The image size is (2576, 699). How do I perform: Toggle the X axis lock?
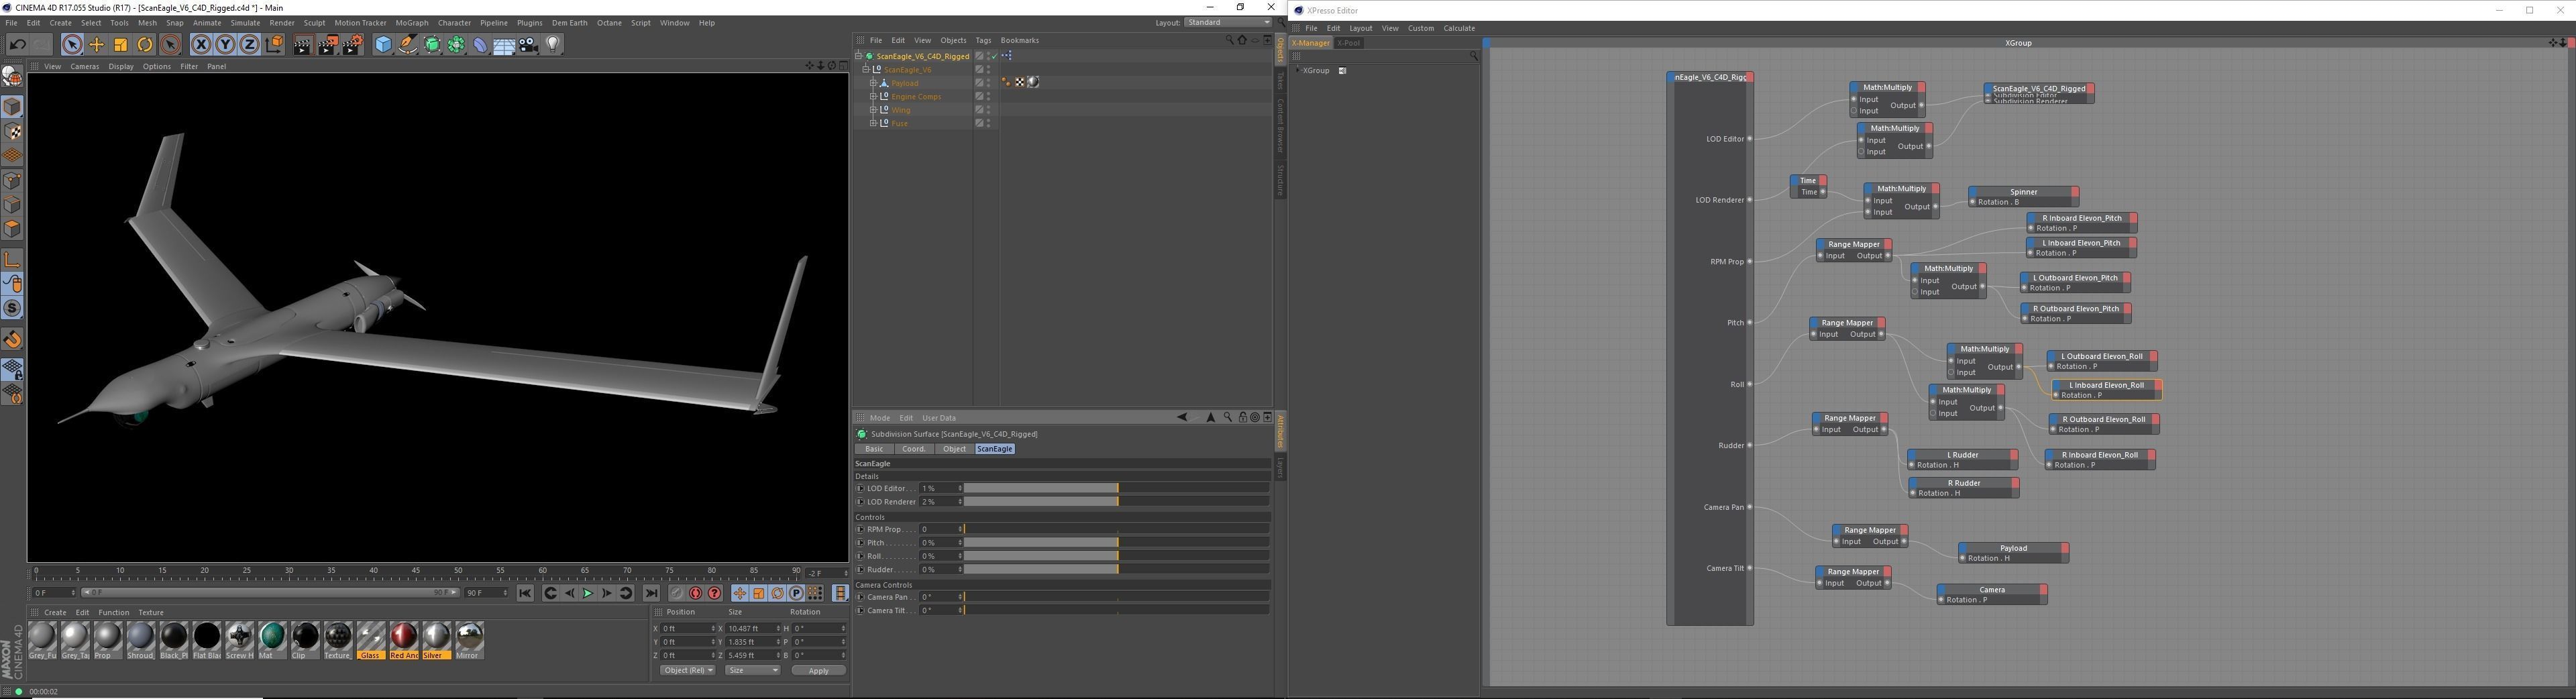coord(201,45)
